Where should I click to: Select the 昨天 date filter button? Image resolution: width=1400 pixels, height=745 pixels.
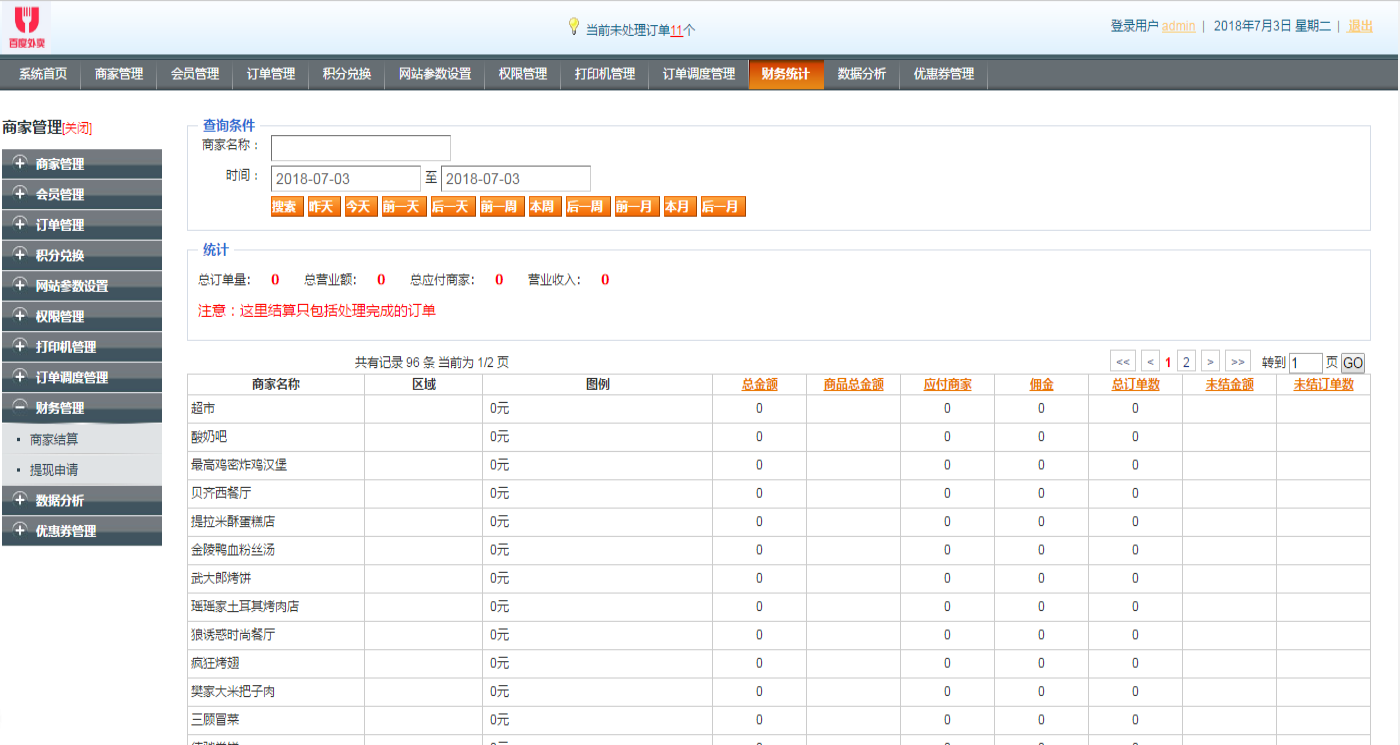pos(322,207)
